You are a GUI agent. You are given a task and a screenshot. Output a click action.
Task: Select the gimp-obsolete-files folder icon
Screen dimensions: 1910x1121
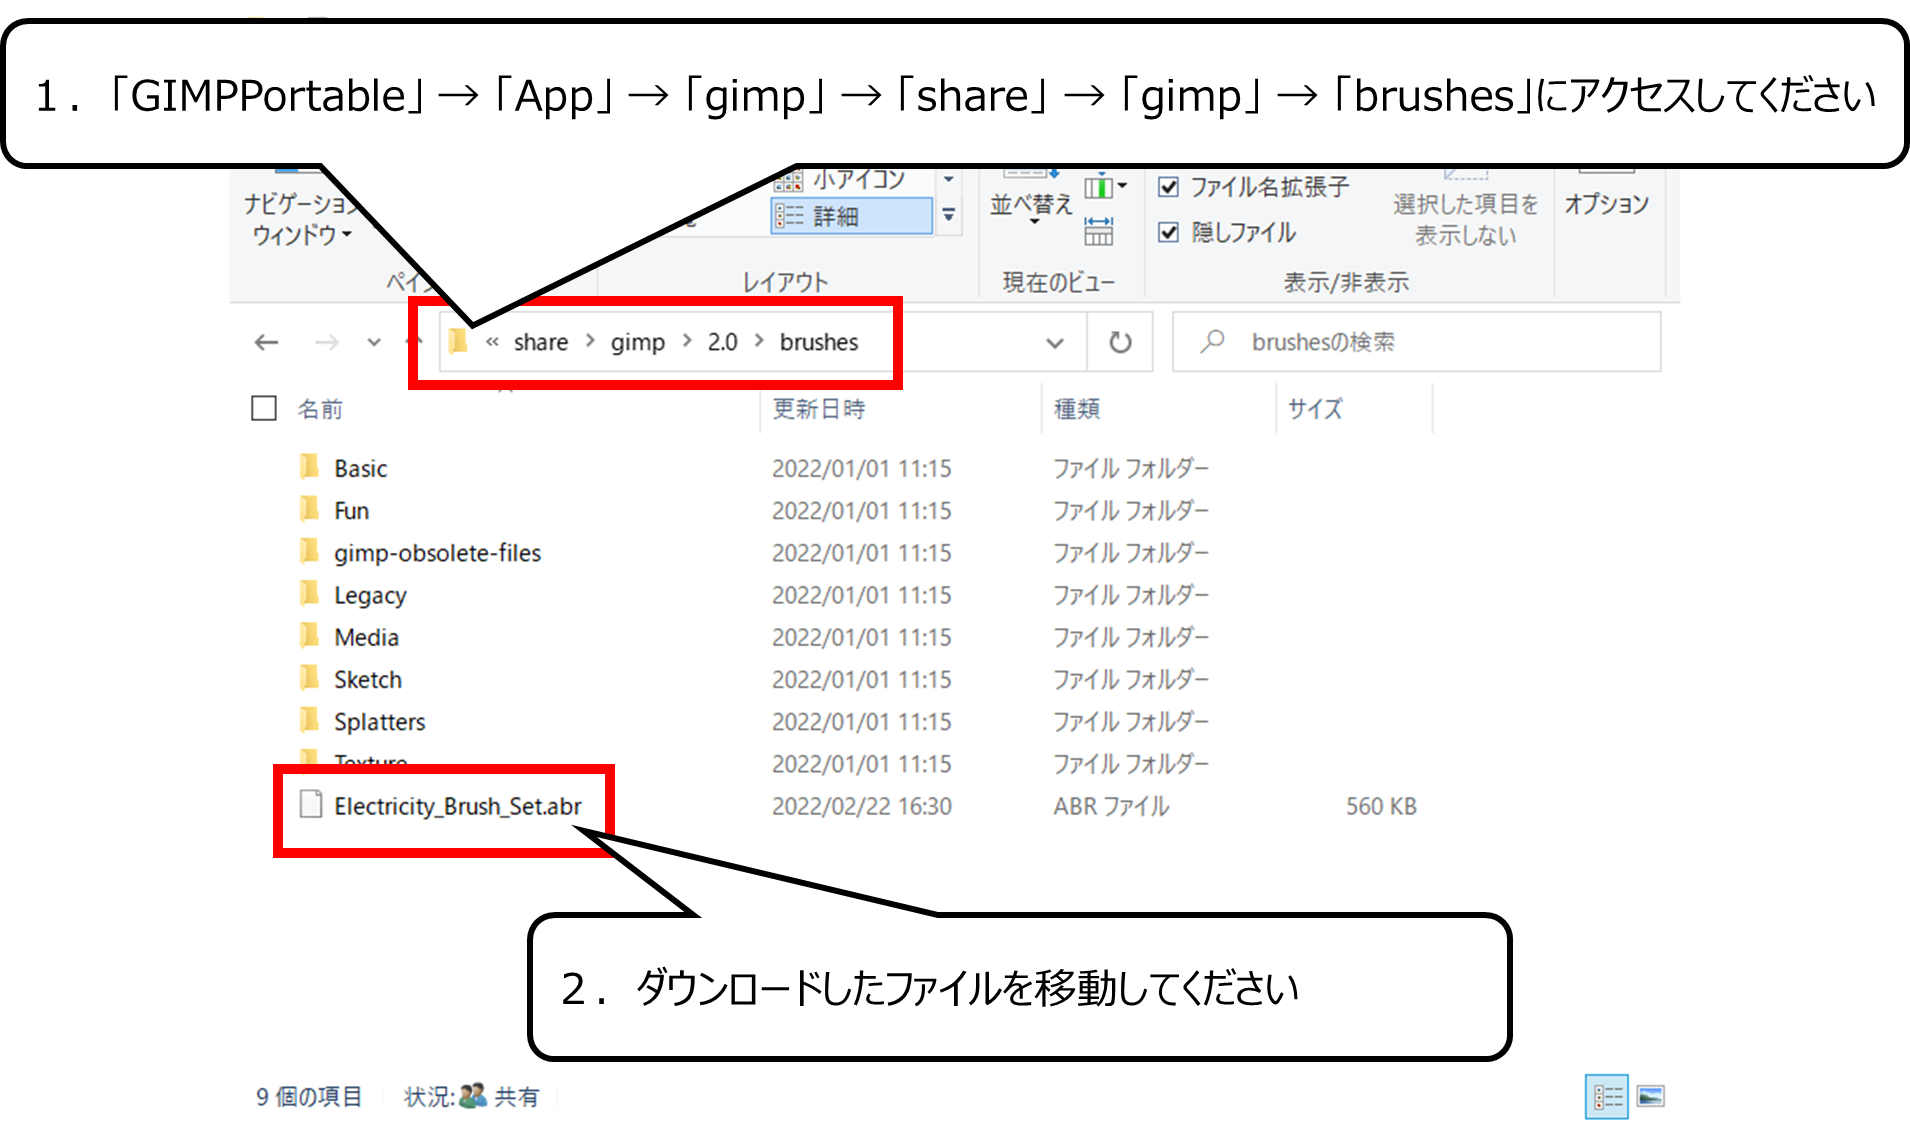tap(310, 551)
